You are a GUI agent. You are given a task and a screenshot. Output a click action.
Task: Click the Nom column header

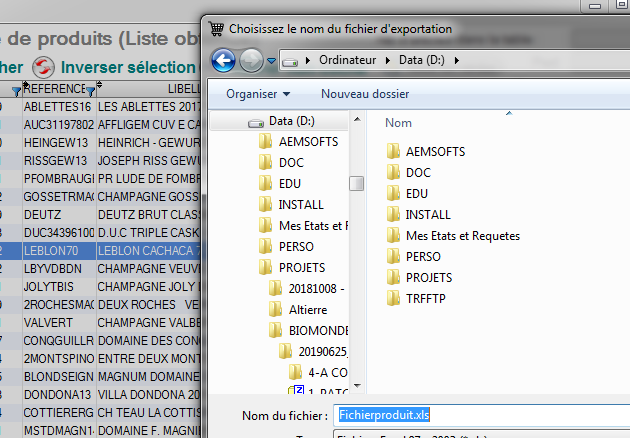pyautogui.click(x=399, y=123)
